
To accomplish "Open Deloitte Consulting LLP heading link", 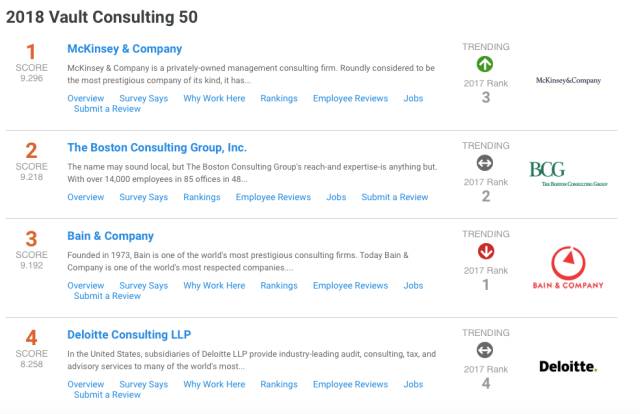I will tap(128, 334).
